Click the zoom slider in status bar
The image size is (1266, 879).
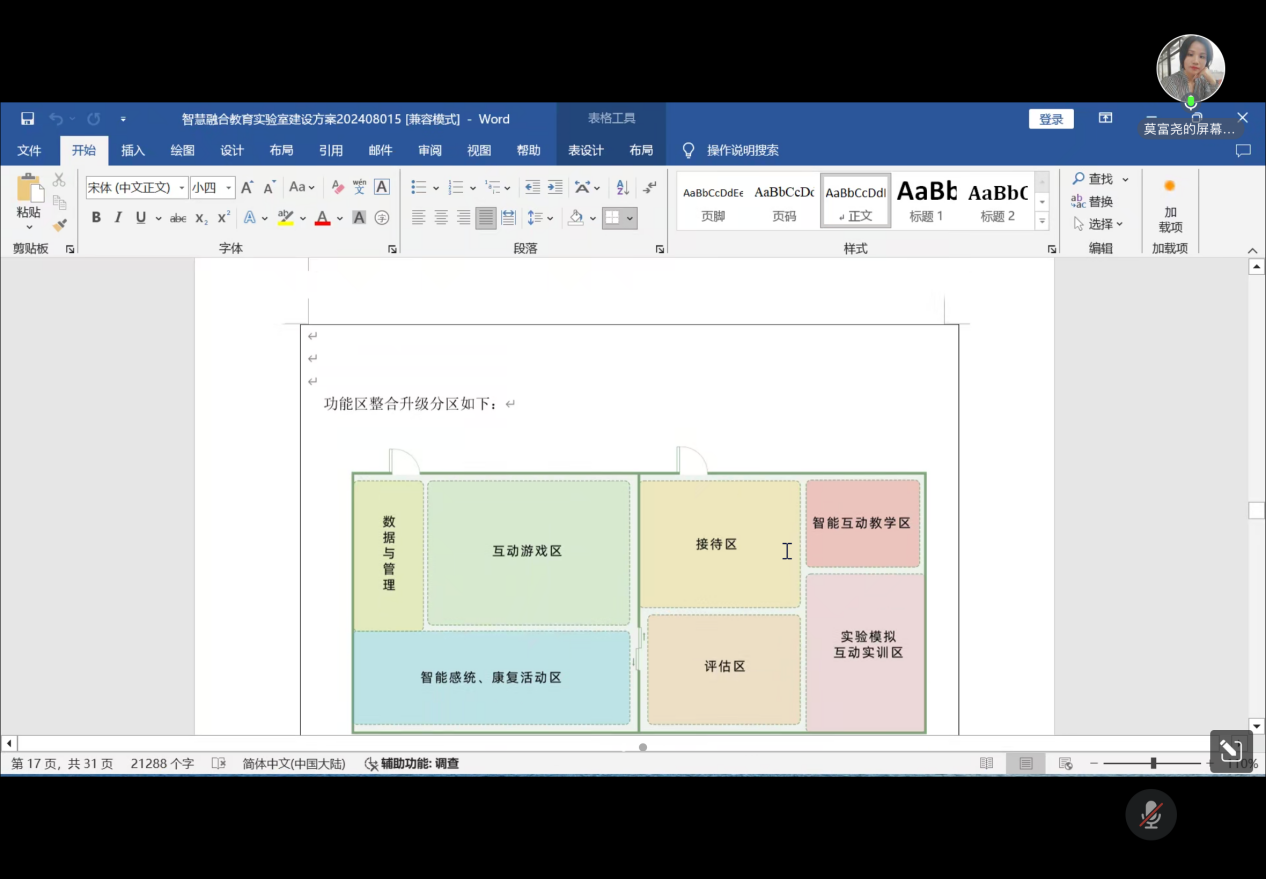pyautogui.click(x=1153, y=763)
